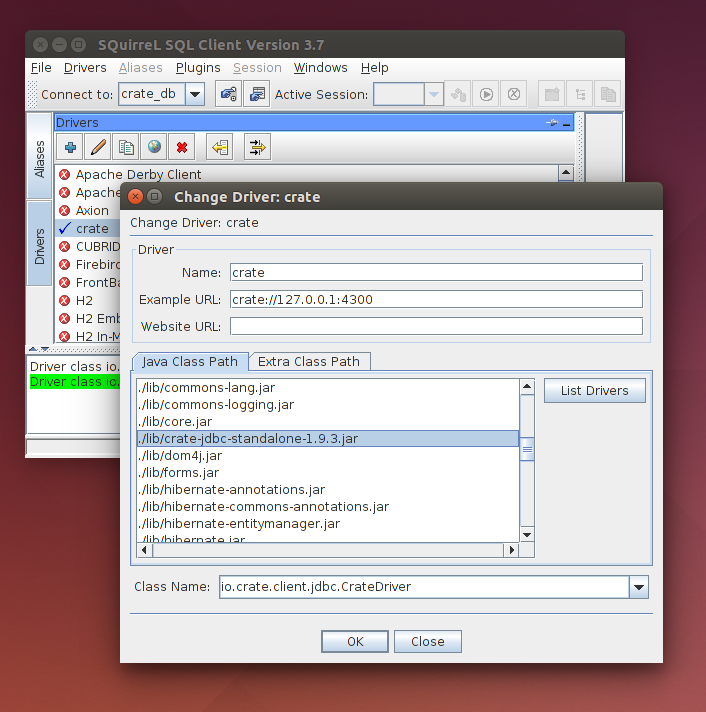The width and height of the screenshot is (706, 712).
Task: Switch to the Extra Class Path tab
Action: (309, 361)
